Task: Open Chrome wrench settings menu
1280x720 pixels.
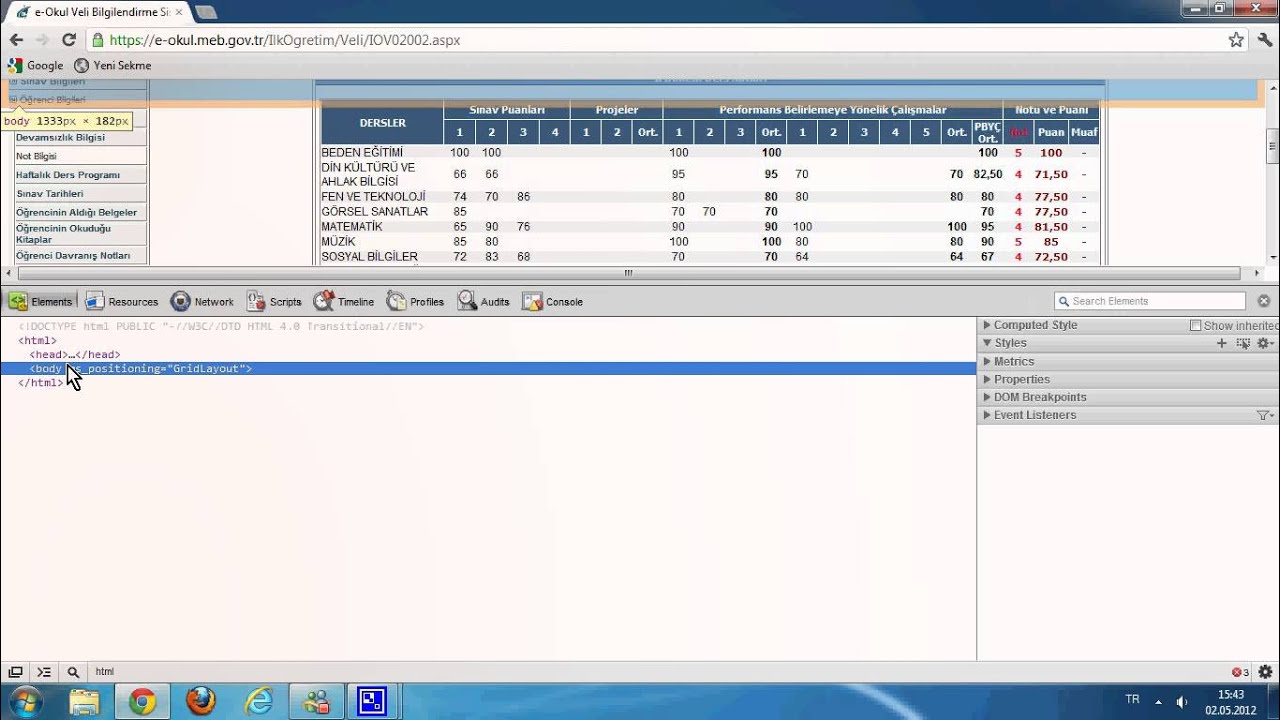Action: 1265,40
